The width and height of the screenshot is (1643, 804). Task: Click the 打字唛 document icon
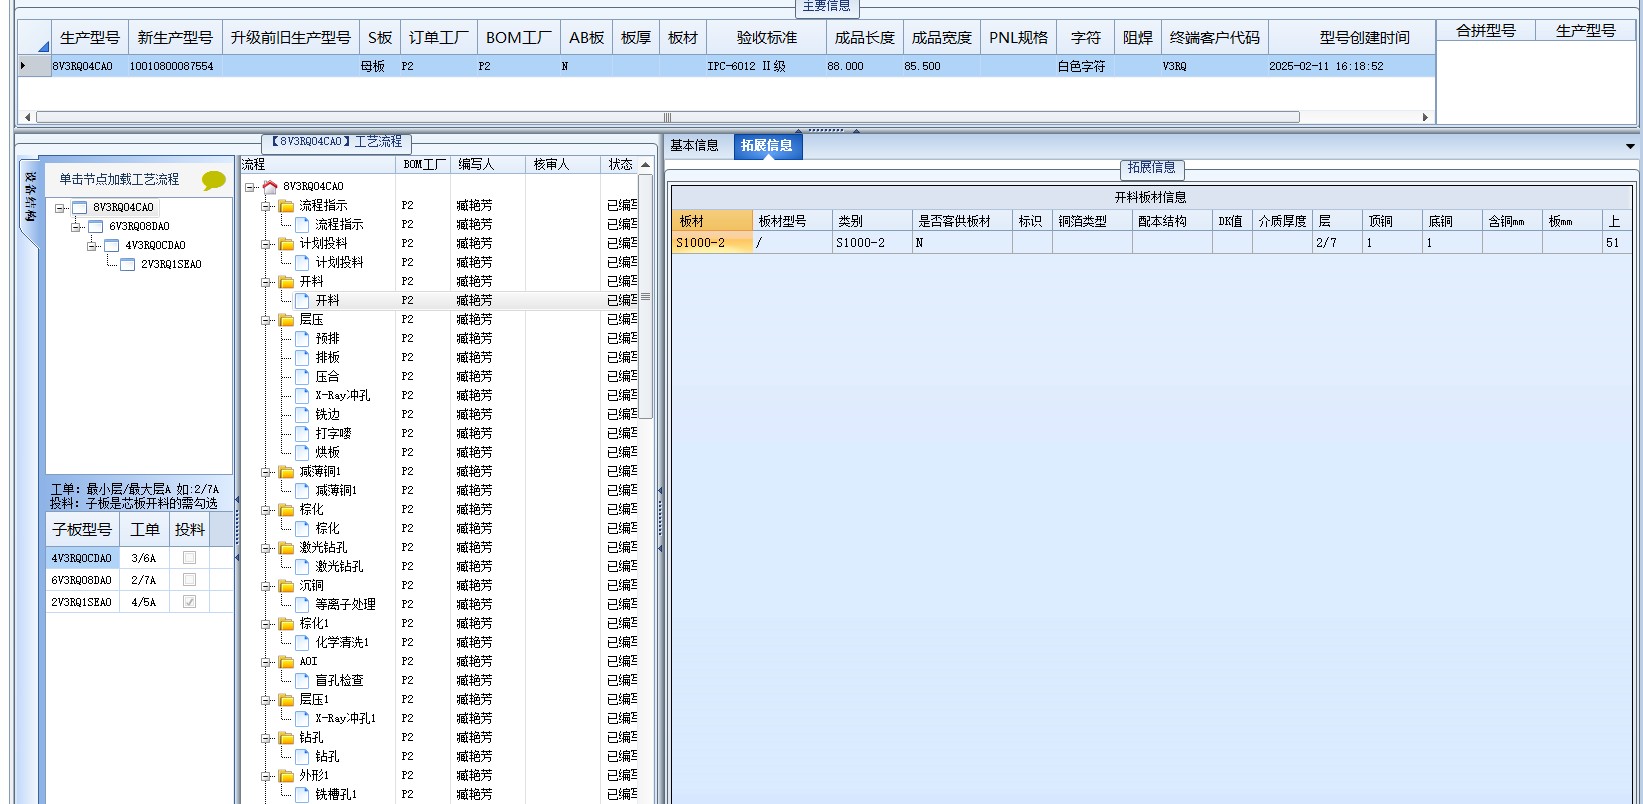point(302,434)
